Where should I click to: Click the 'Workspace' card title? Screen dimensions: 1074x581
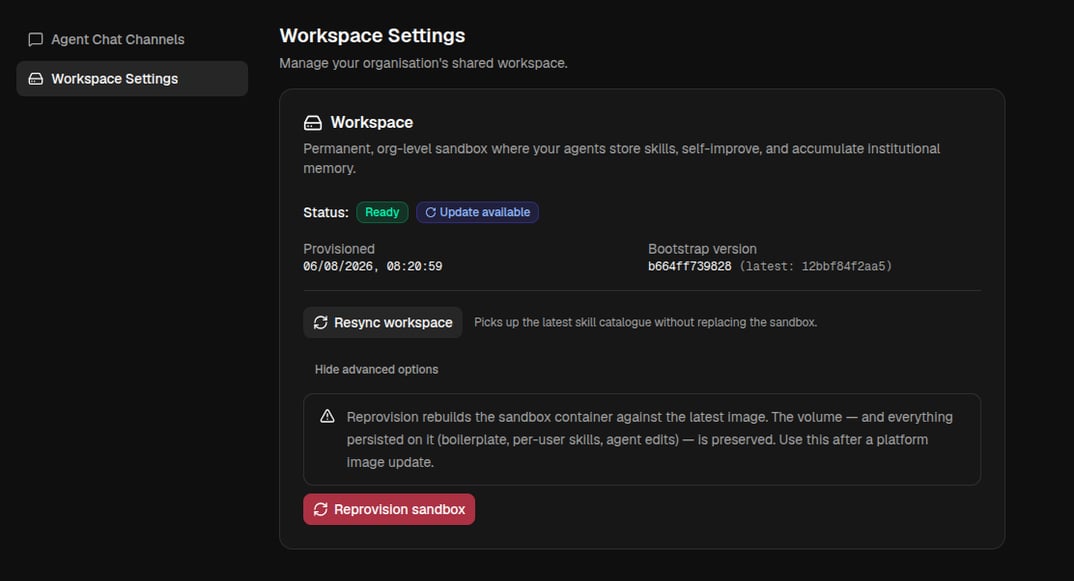(x=372, y=123)
